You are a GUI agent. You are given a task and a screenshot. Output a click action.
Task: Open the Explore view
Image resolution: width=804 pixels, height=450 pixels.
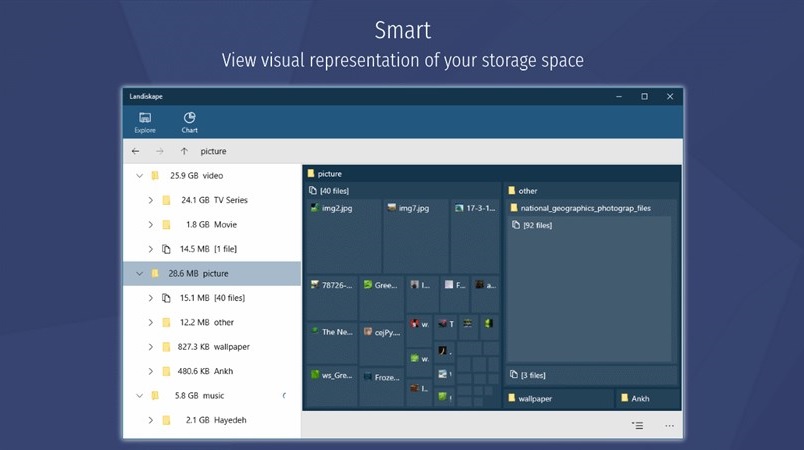pos(145,122)
